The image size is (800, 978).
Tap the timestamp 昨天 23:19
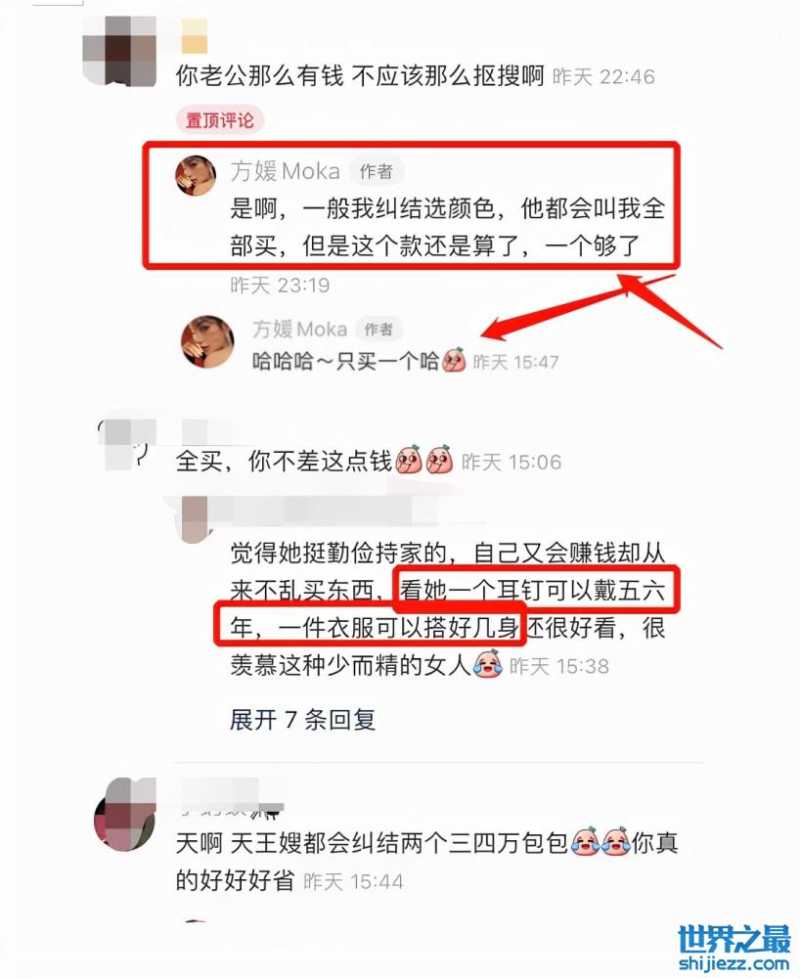(x=280, y=285)
